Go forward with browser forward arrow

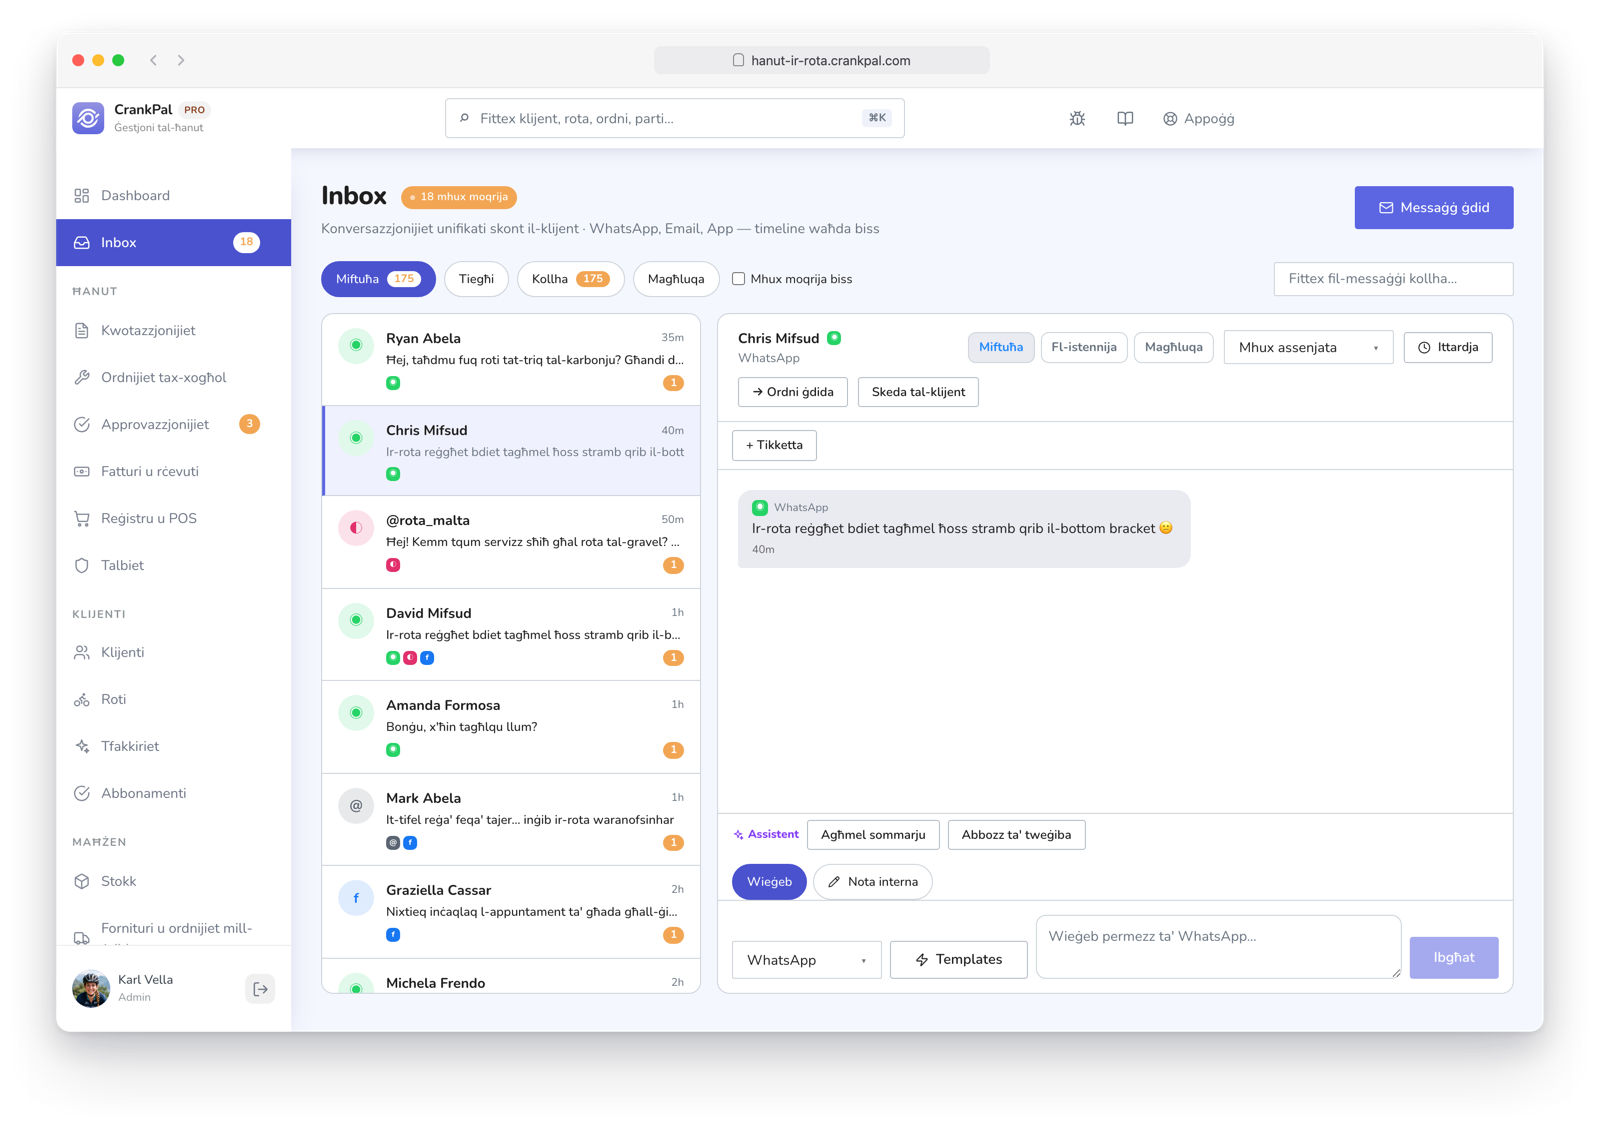(181, 60)
